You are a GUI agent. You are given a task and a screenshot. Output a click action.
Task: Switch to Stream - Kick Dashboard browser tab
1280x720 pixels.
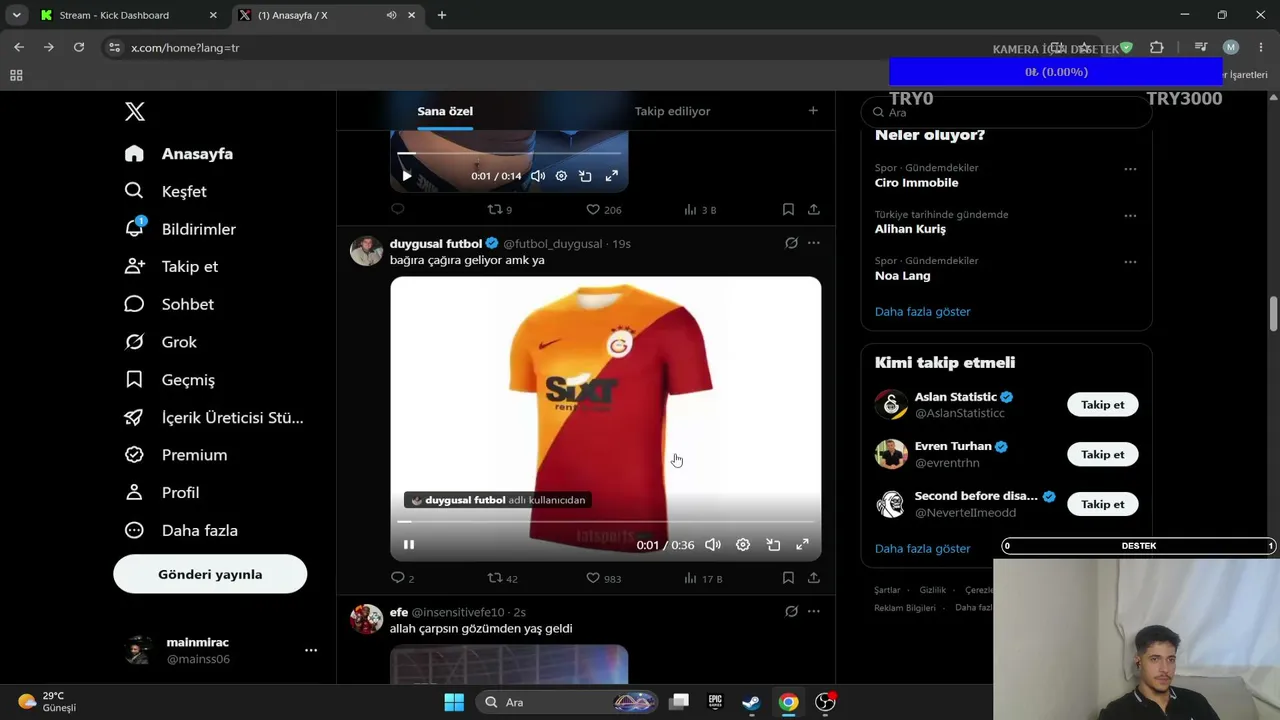pos(129,15)
